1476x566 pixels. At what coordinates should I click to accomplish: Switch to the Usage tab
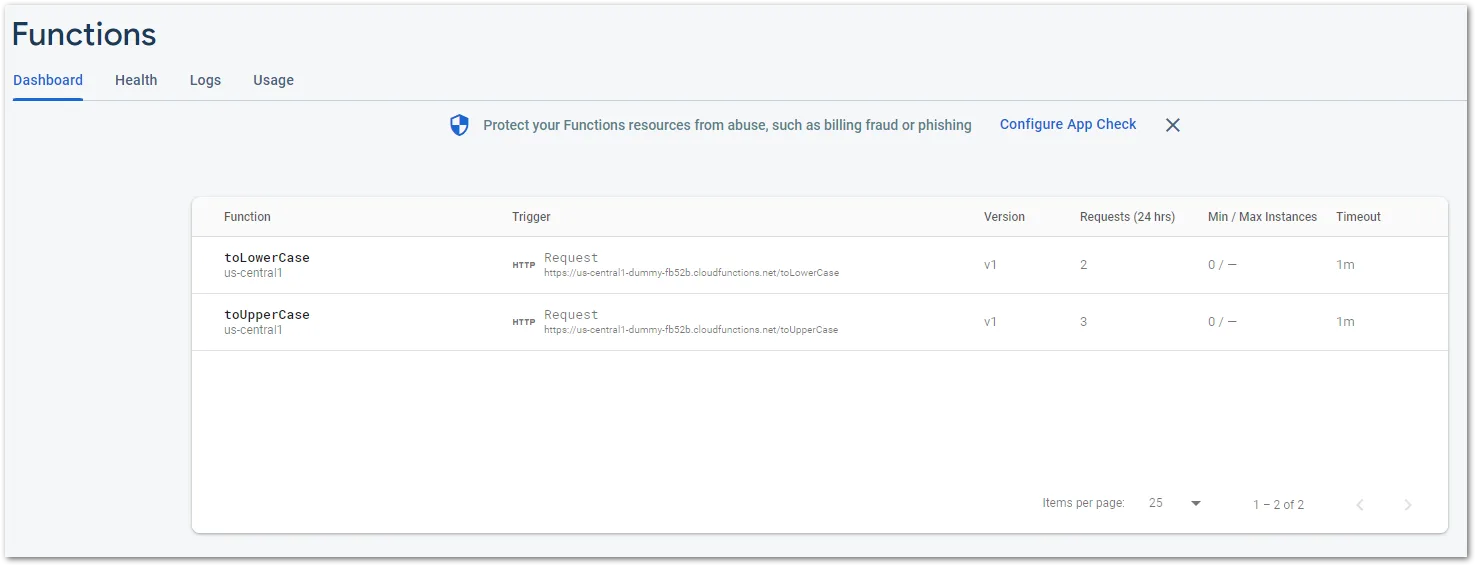click(273, 80)
